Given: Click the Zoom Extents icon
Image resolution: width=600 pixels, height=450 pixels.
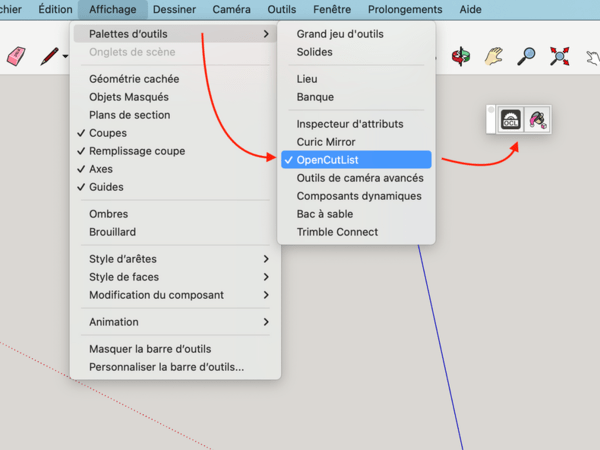Looking at the screenshot, I should [x=559, y=57].
